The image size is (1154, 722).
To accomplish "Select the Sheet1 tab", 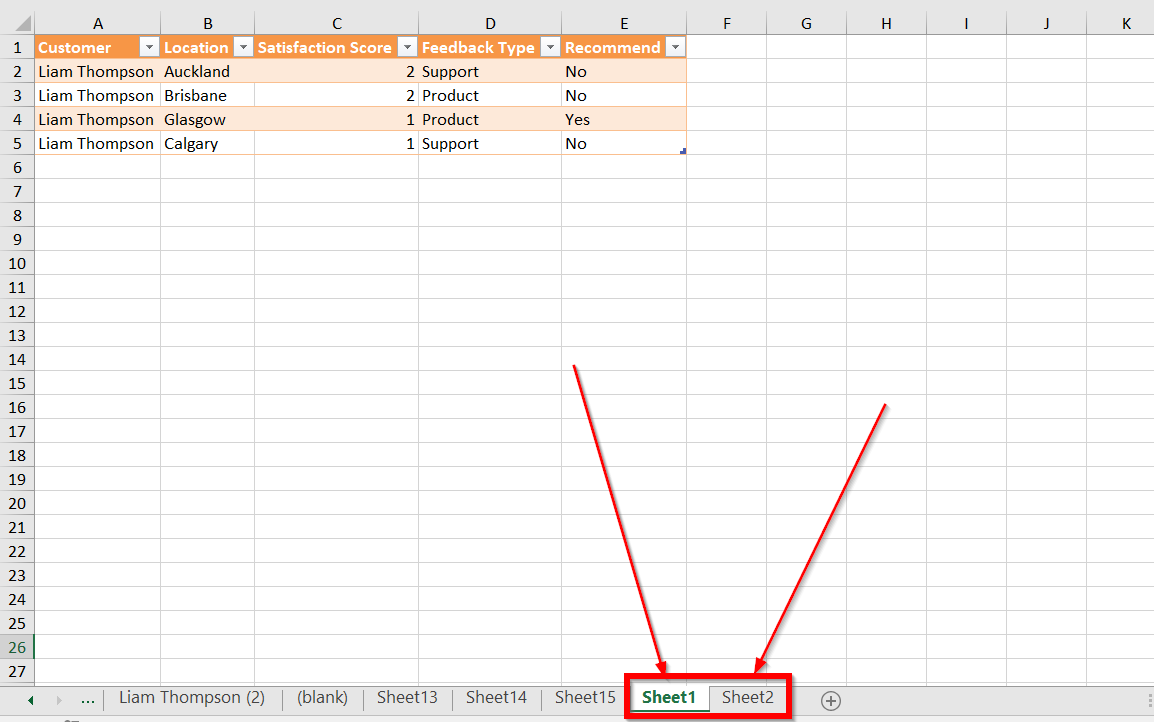I will [668, 698].
